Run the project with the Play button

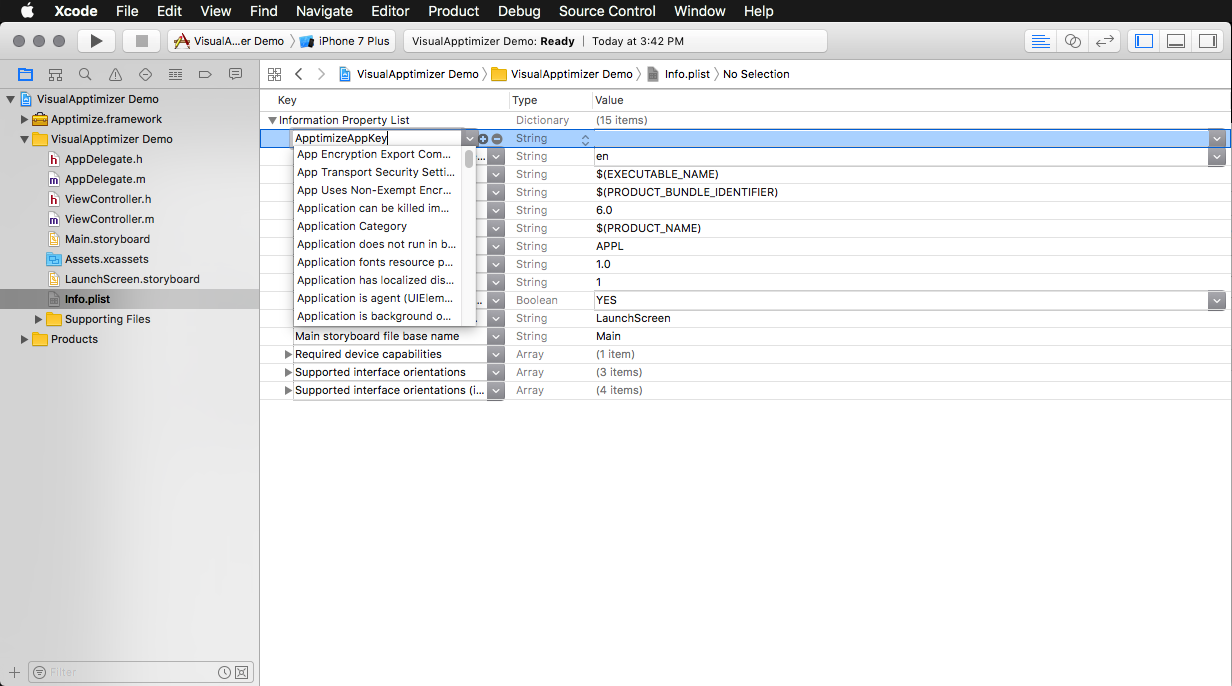pyautogui.click(x=96, y=41)
